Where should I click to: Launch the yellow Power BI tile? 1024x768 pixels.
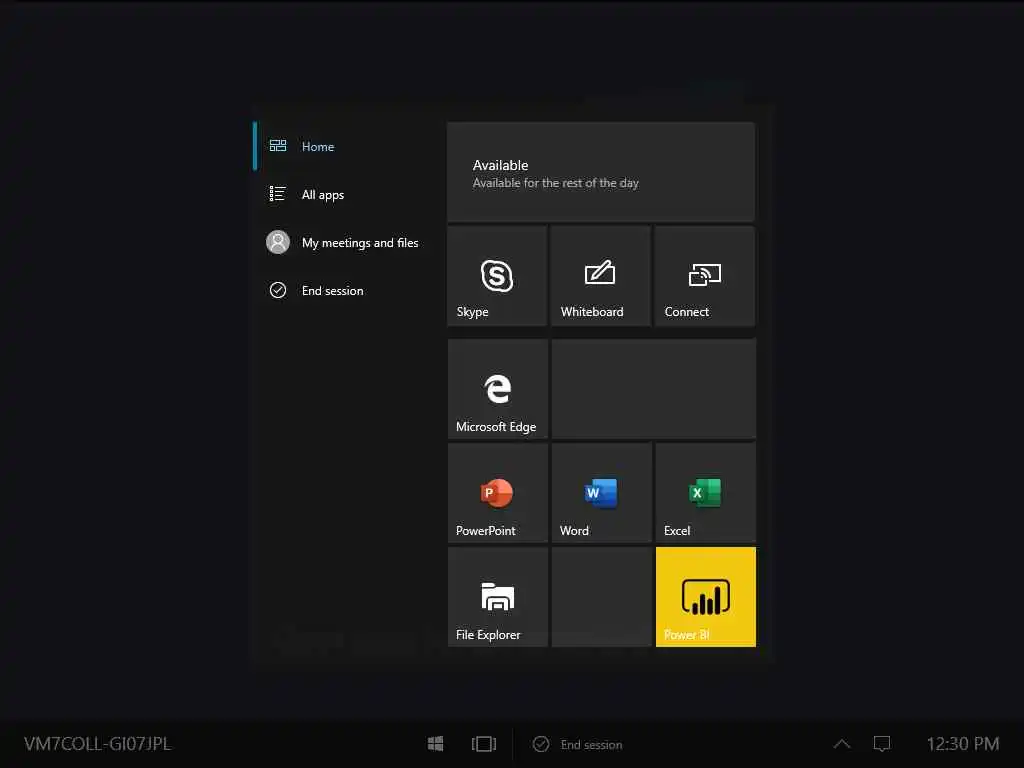[705, 597]
